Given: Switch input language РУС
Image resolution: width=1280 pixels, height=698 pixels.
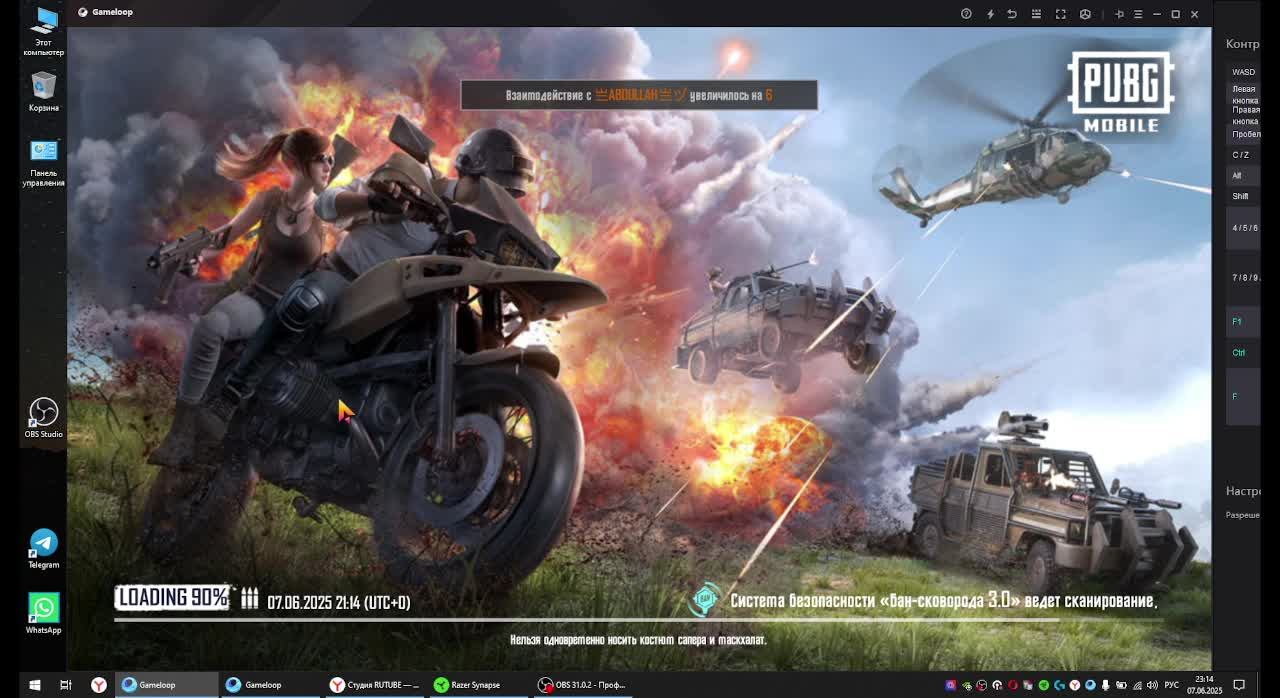Looking at the screenshot, I should [1172, 685].
